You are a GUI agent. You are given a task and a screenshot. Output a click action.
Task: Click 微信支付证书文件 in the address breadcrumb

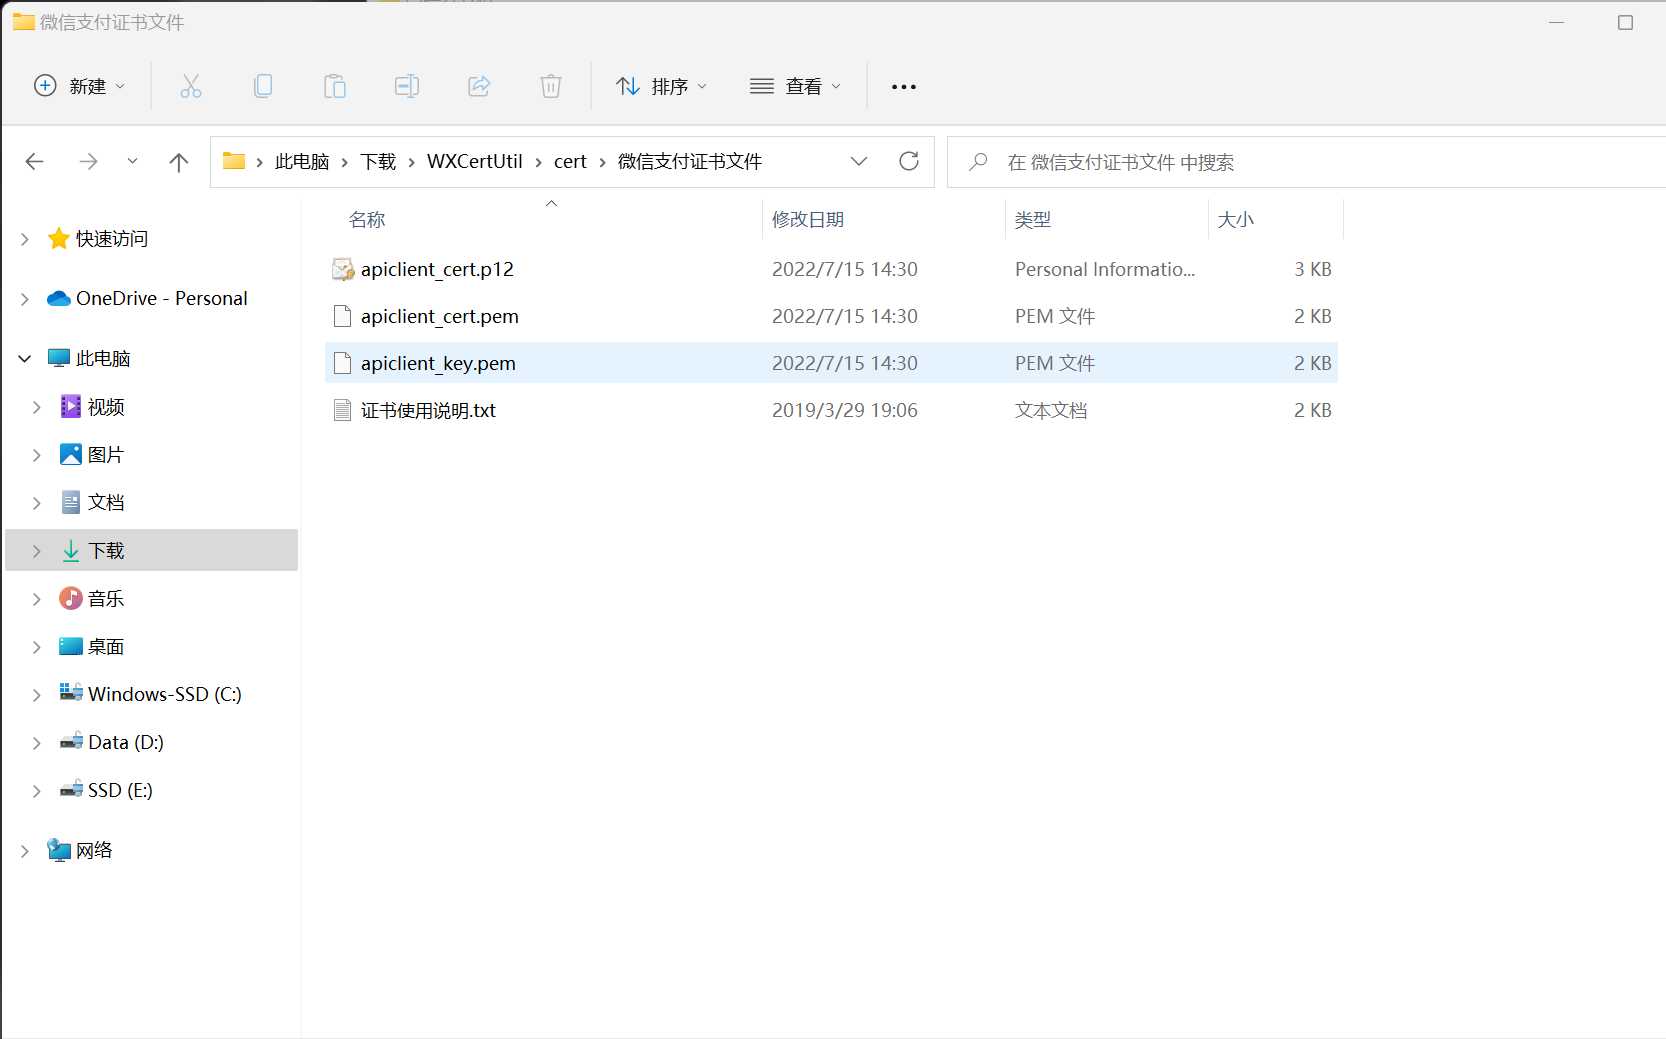(x=690, y=161)
